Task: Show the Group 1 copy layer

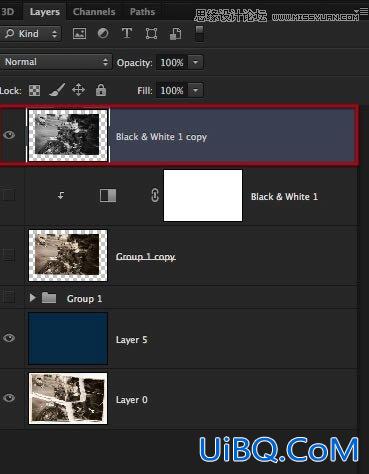Action: (9, 255)
